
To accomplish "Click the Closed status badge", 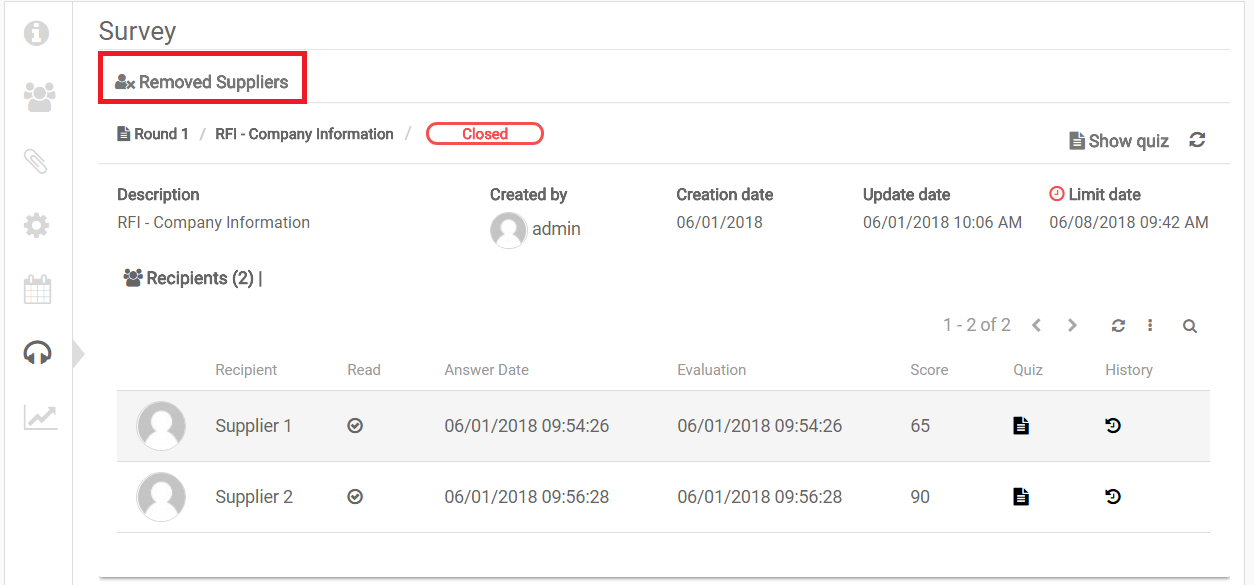I will pos(485,134).
